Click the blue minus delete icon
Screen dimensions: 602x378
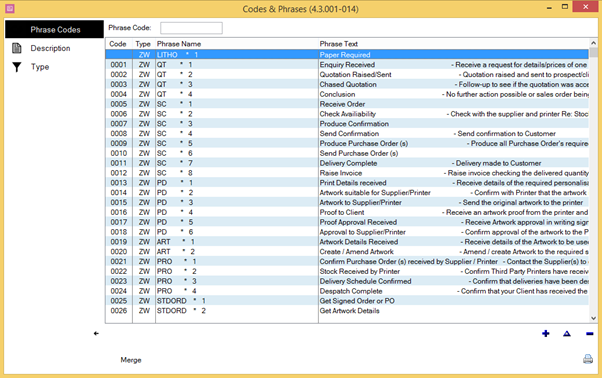tap(589, 334)
